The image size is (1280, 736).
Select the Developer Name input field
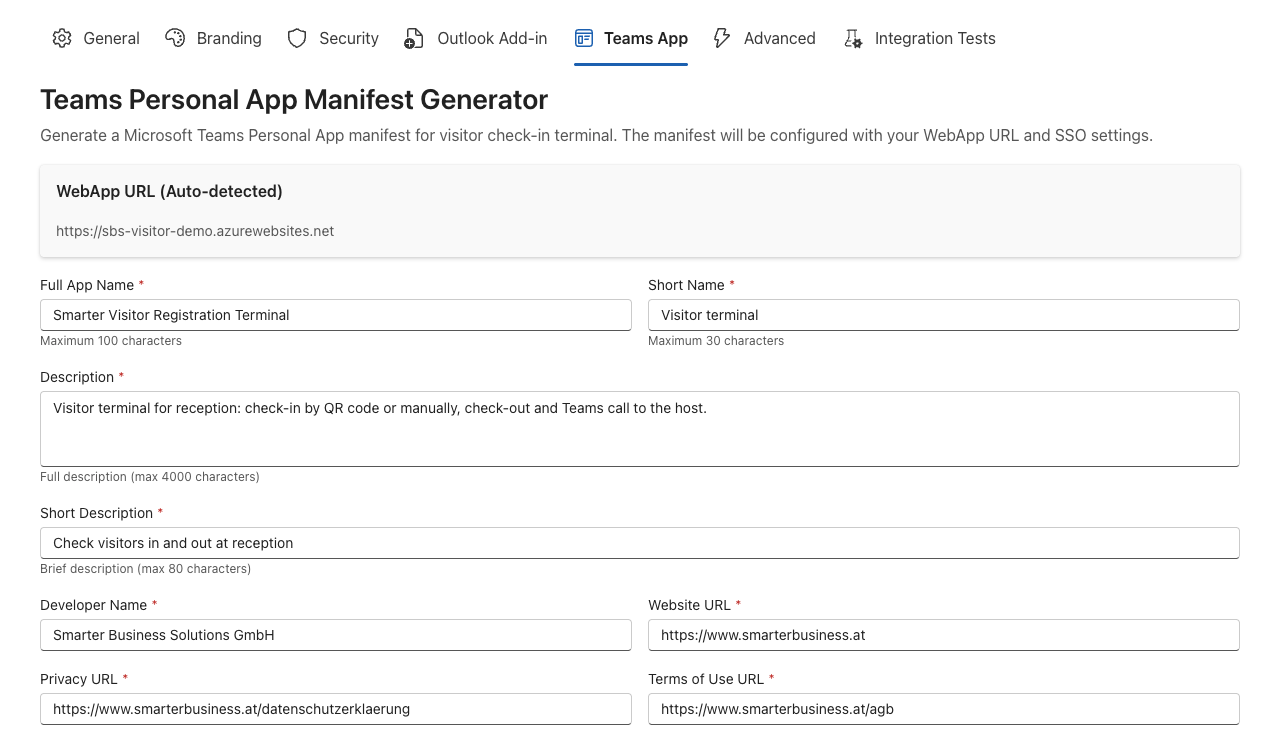(x=336, y=635)
